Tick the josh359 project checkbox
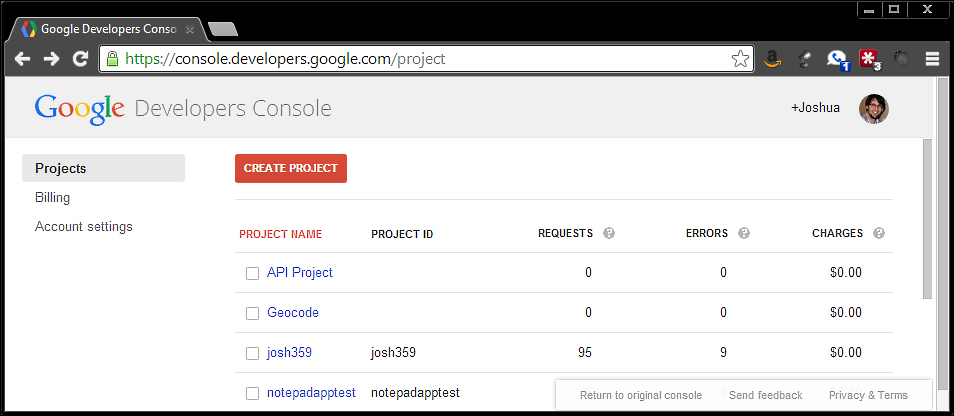This screenshot has height=416, width=954. click(x=253, y=353)
